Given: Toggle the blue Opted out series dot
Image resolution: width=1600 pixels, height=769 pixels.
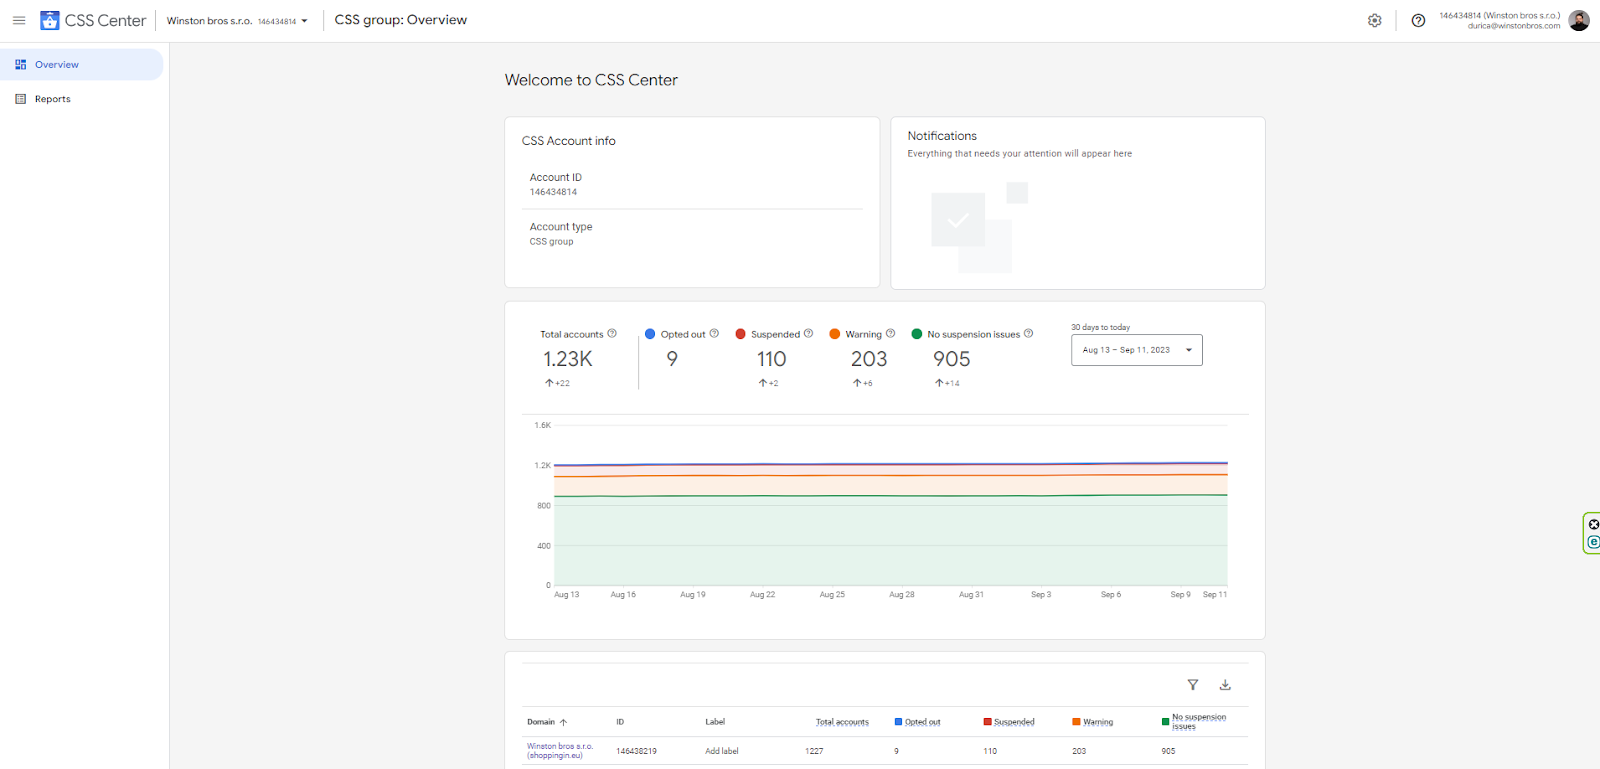Looking at the screenshot, I should pos(650,334).
